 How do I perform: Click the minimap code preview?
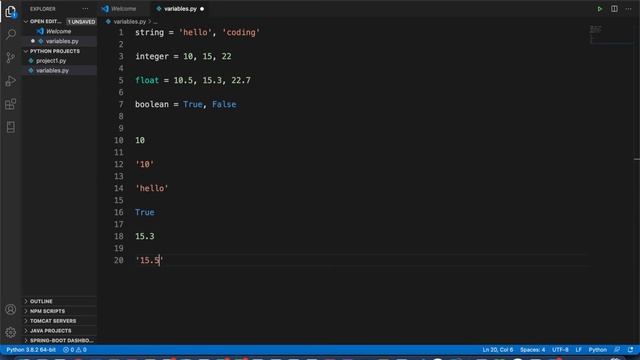tap(596, 33)
